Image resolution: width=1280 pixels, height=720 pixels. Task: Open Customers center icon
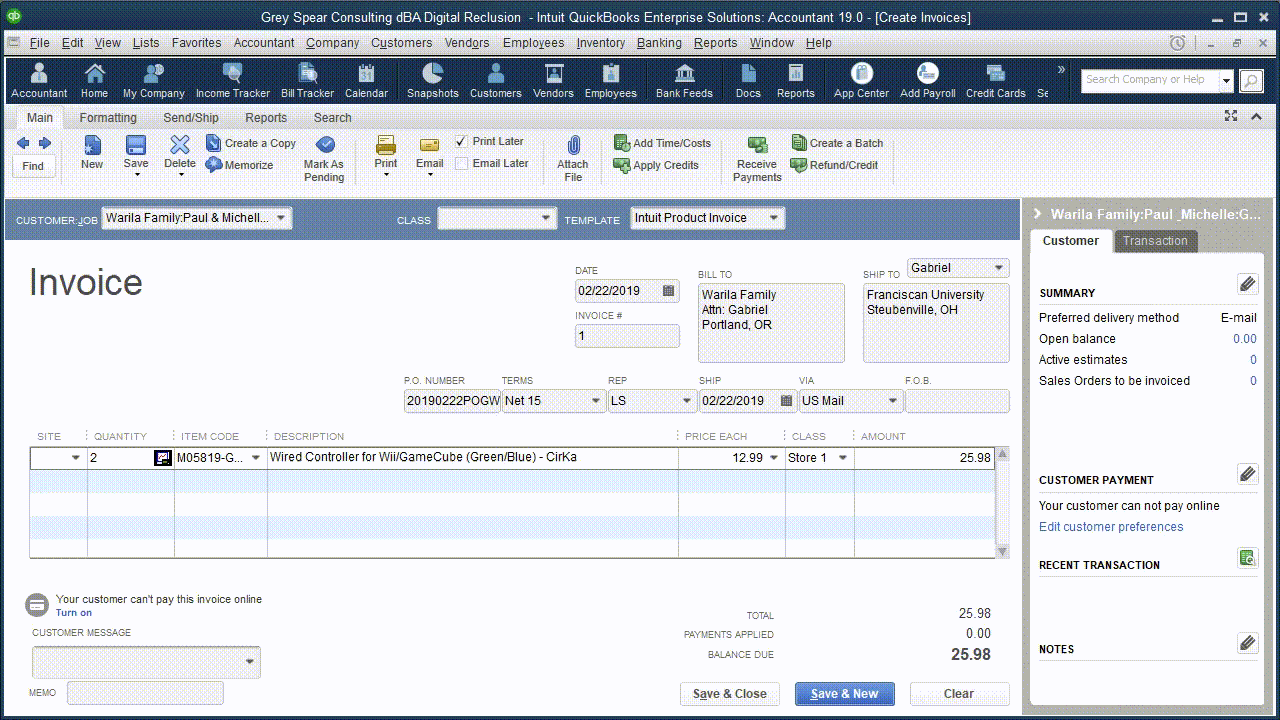(495, 80)
